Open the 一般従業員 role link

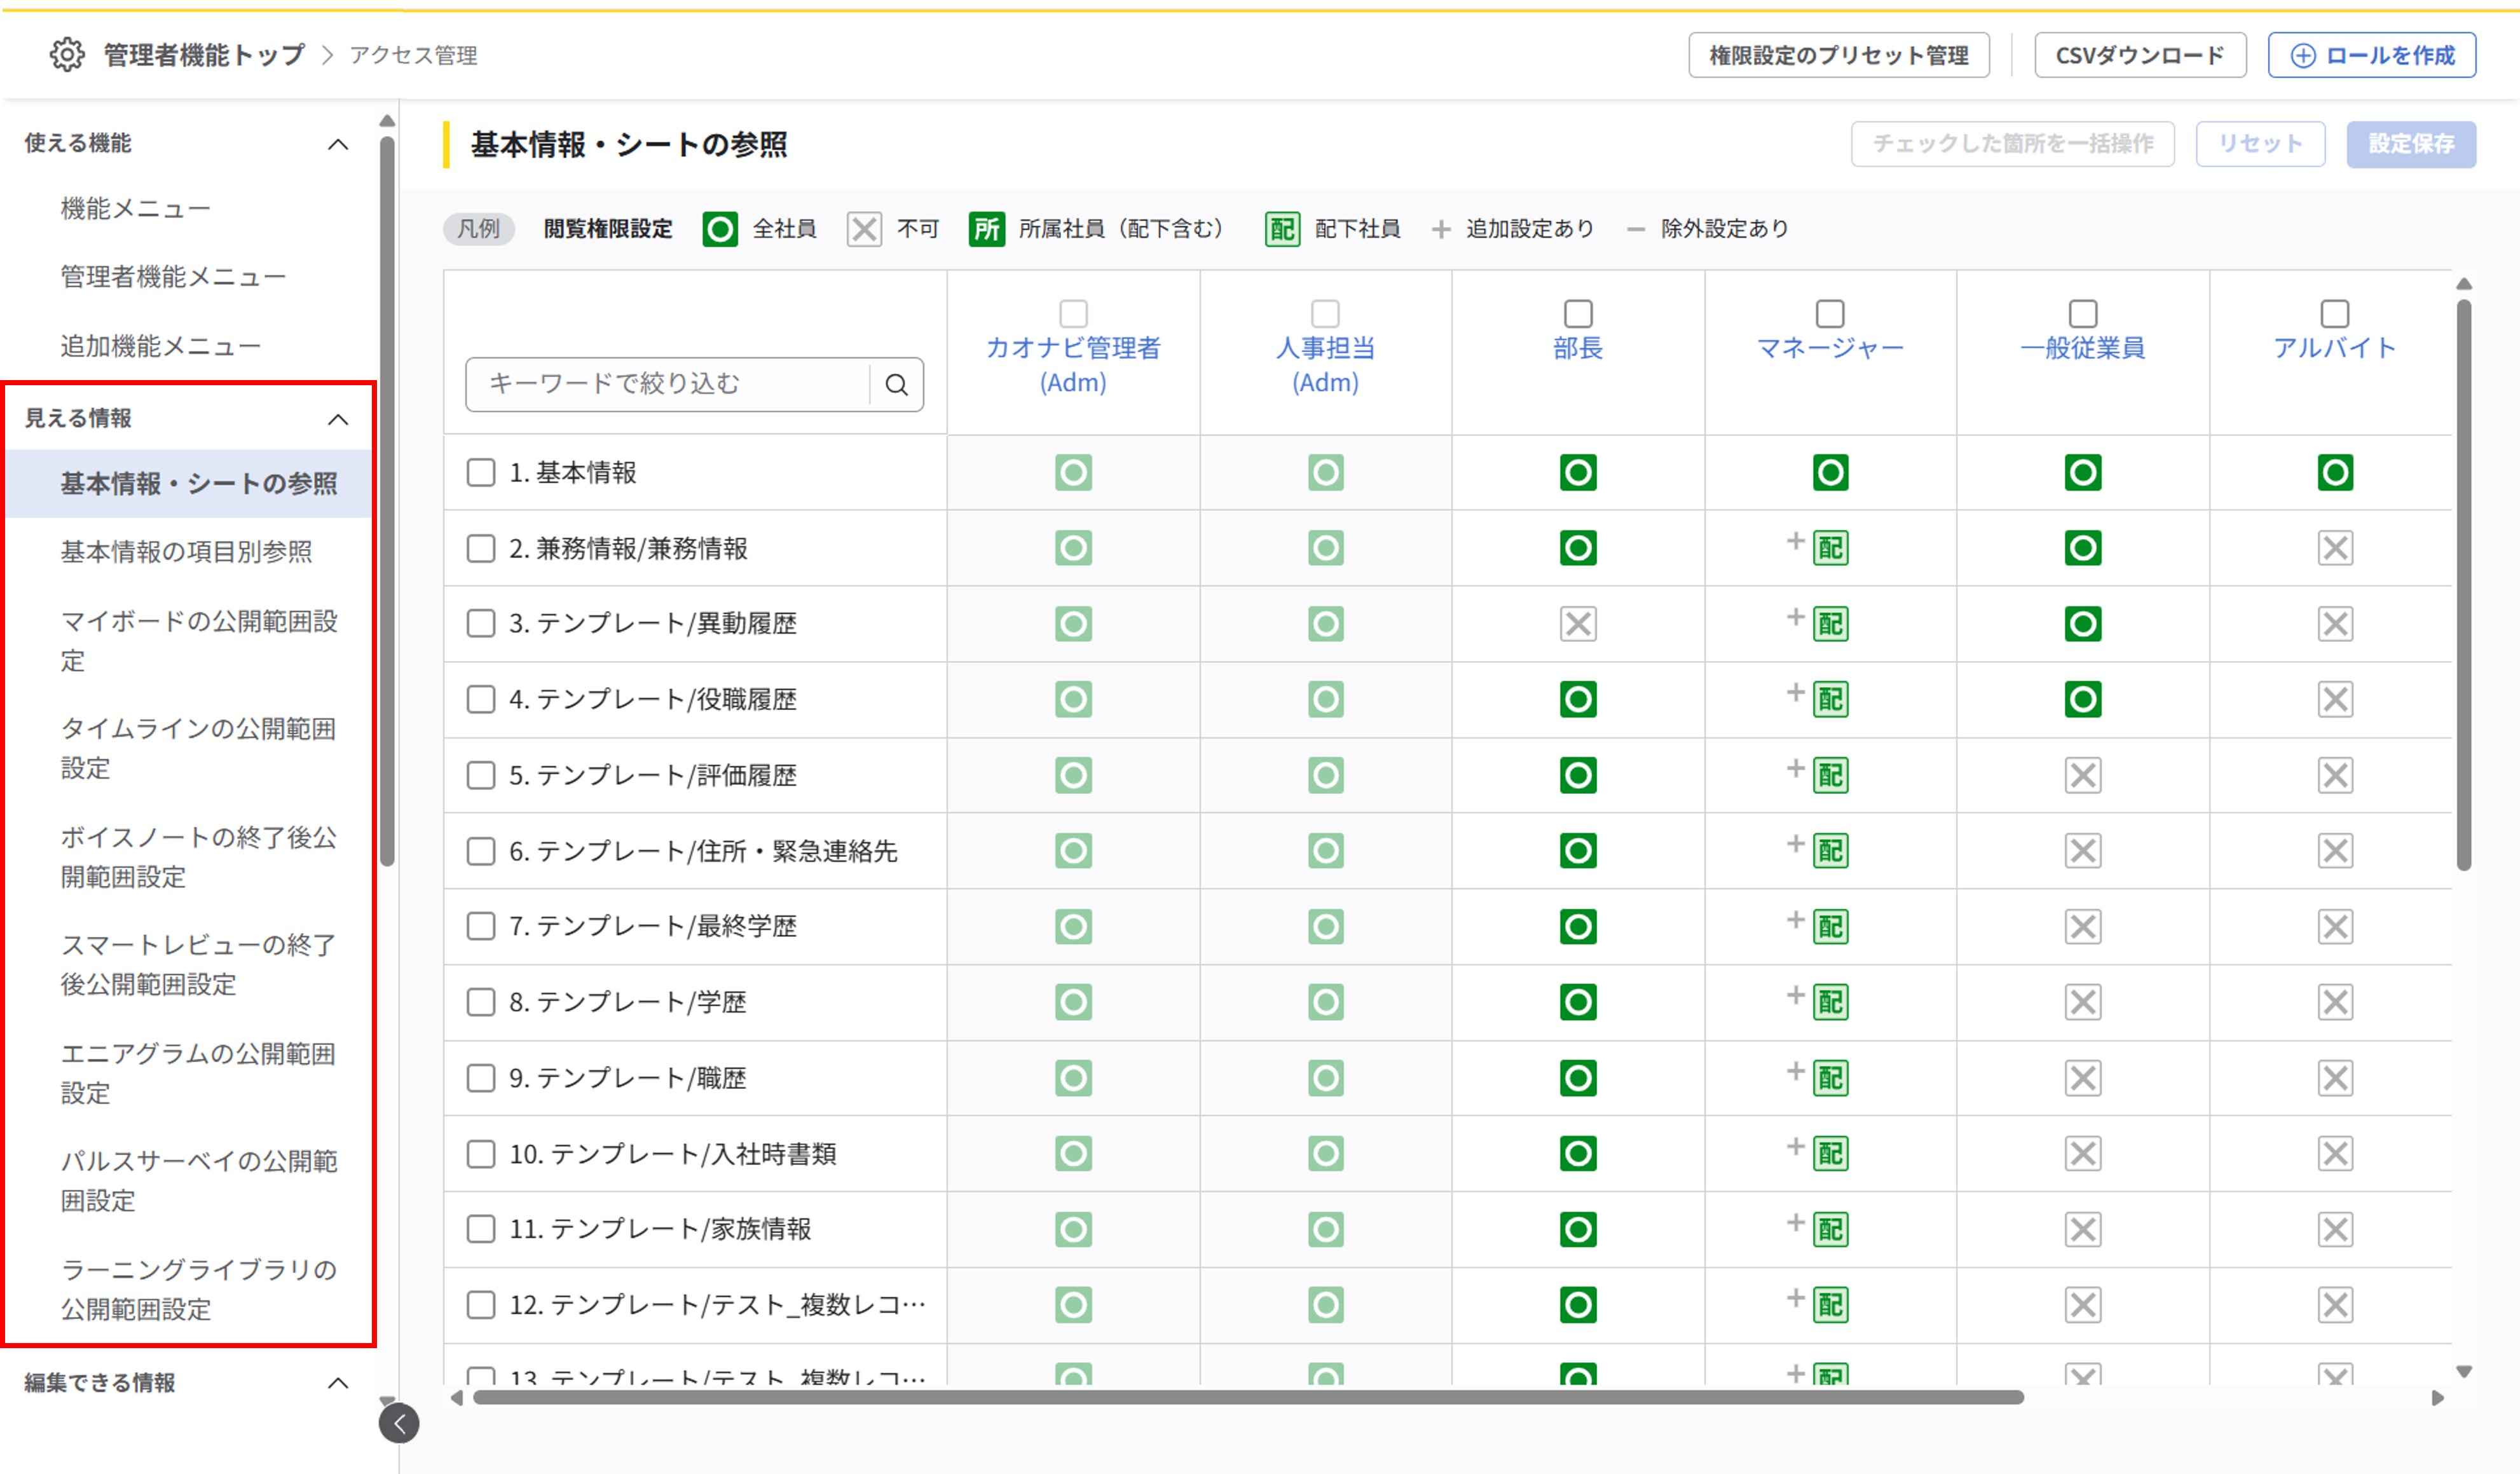click(2083, 348)
